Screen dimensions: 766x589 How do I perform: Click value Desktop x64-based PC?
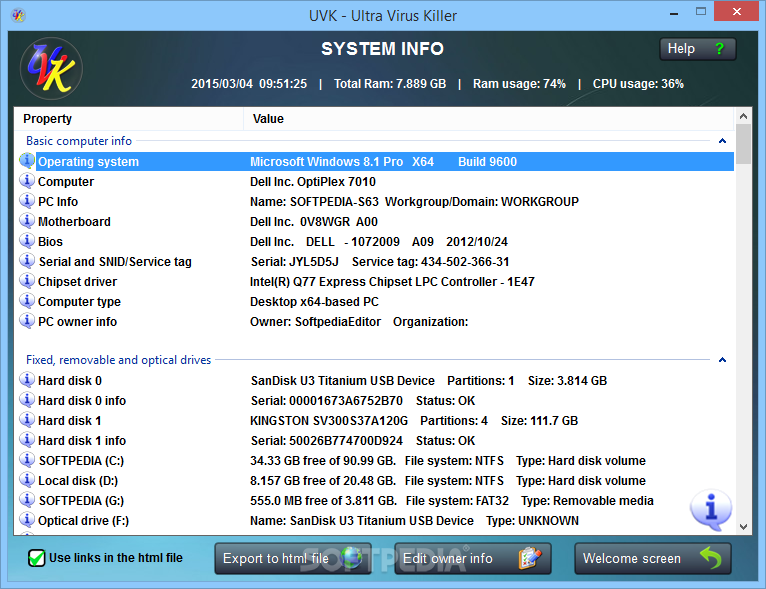(314, 302)
